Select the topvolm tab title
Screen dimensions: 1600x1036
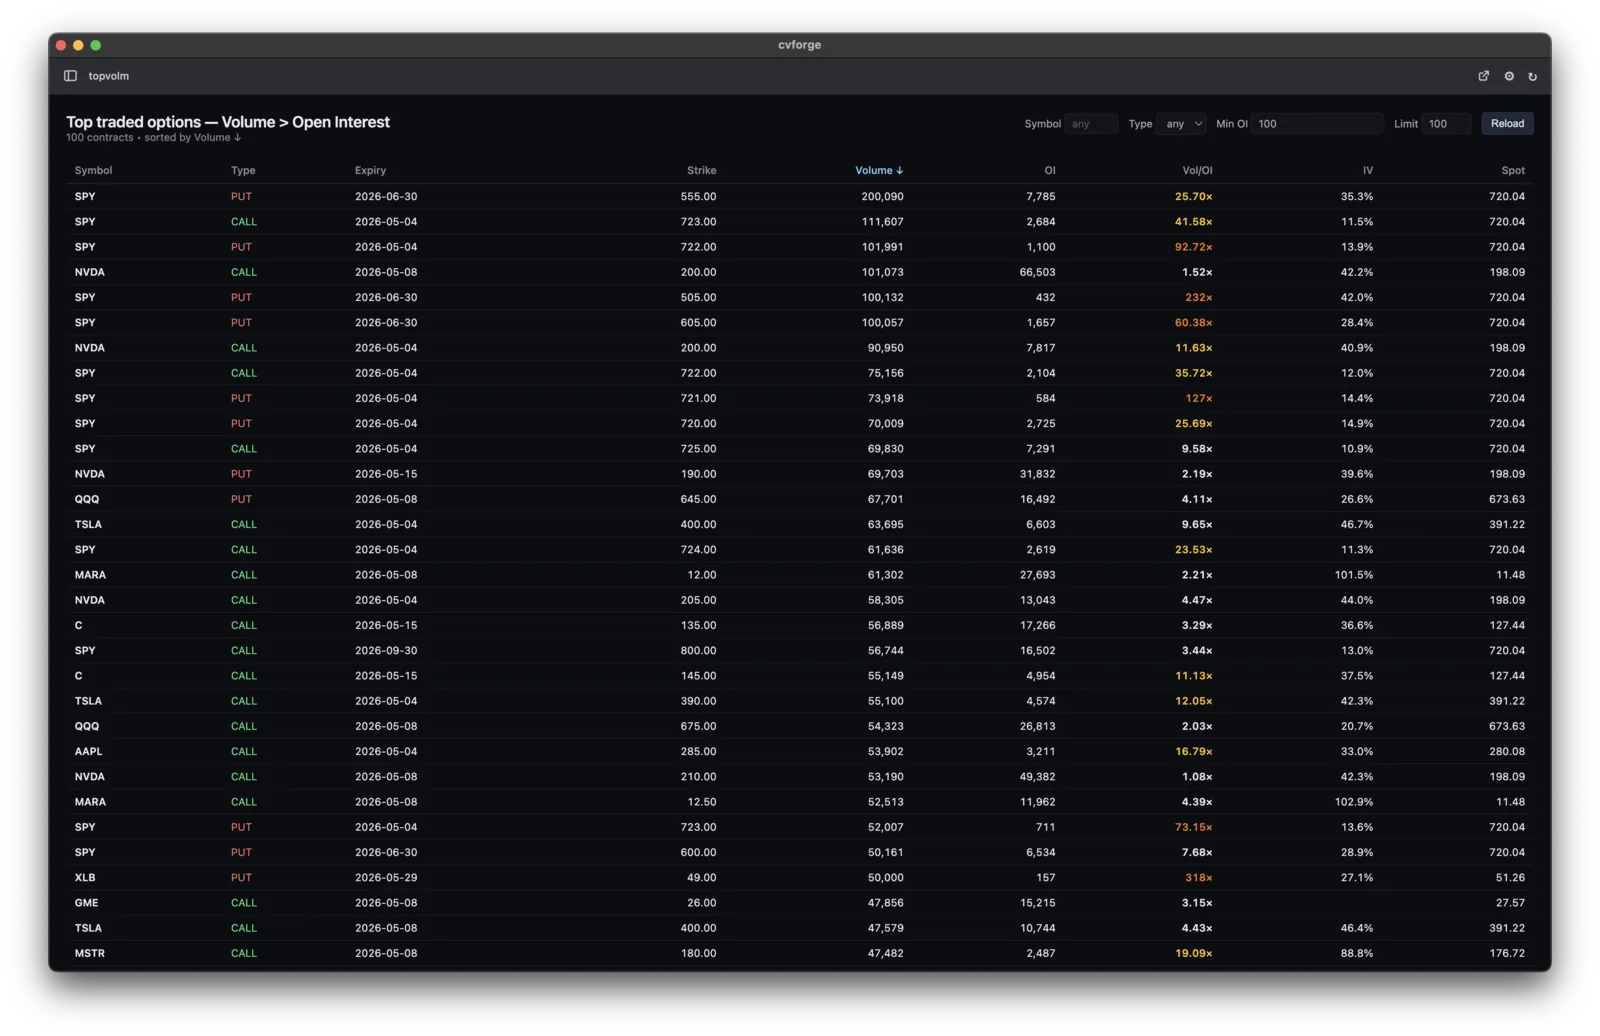click(x=108, y=76)
